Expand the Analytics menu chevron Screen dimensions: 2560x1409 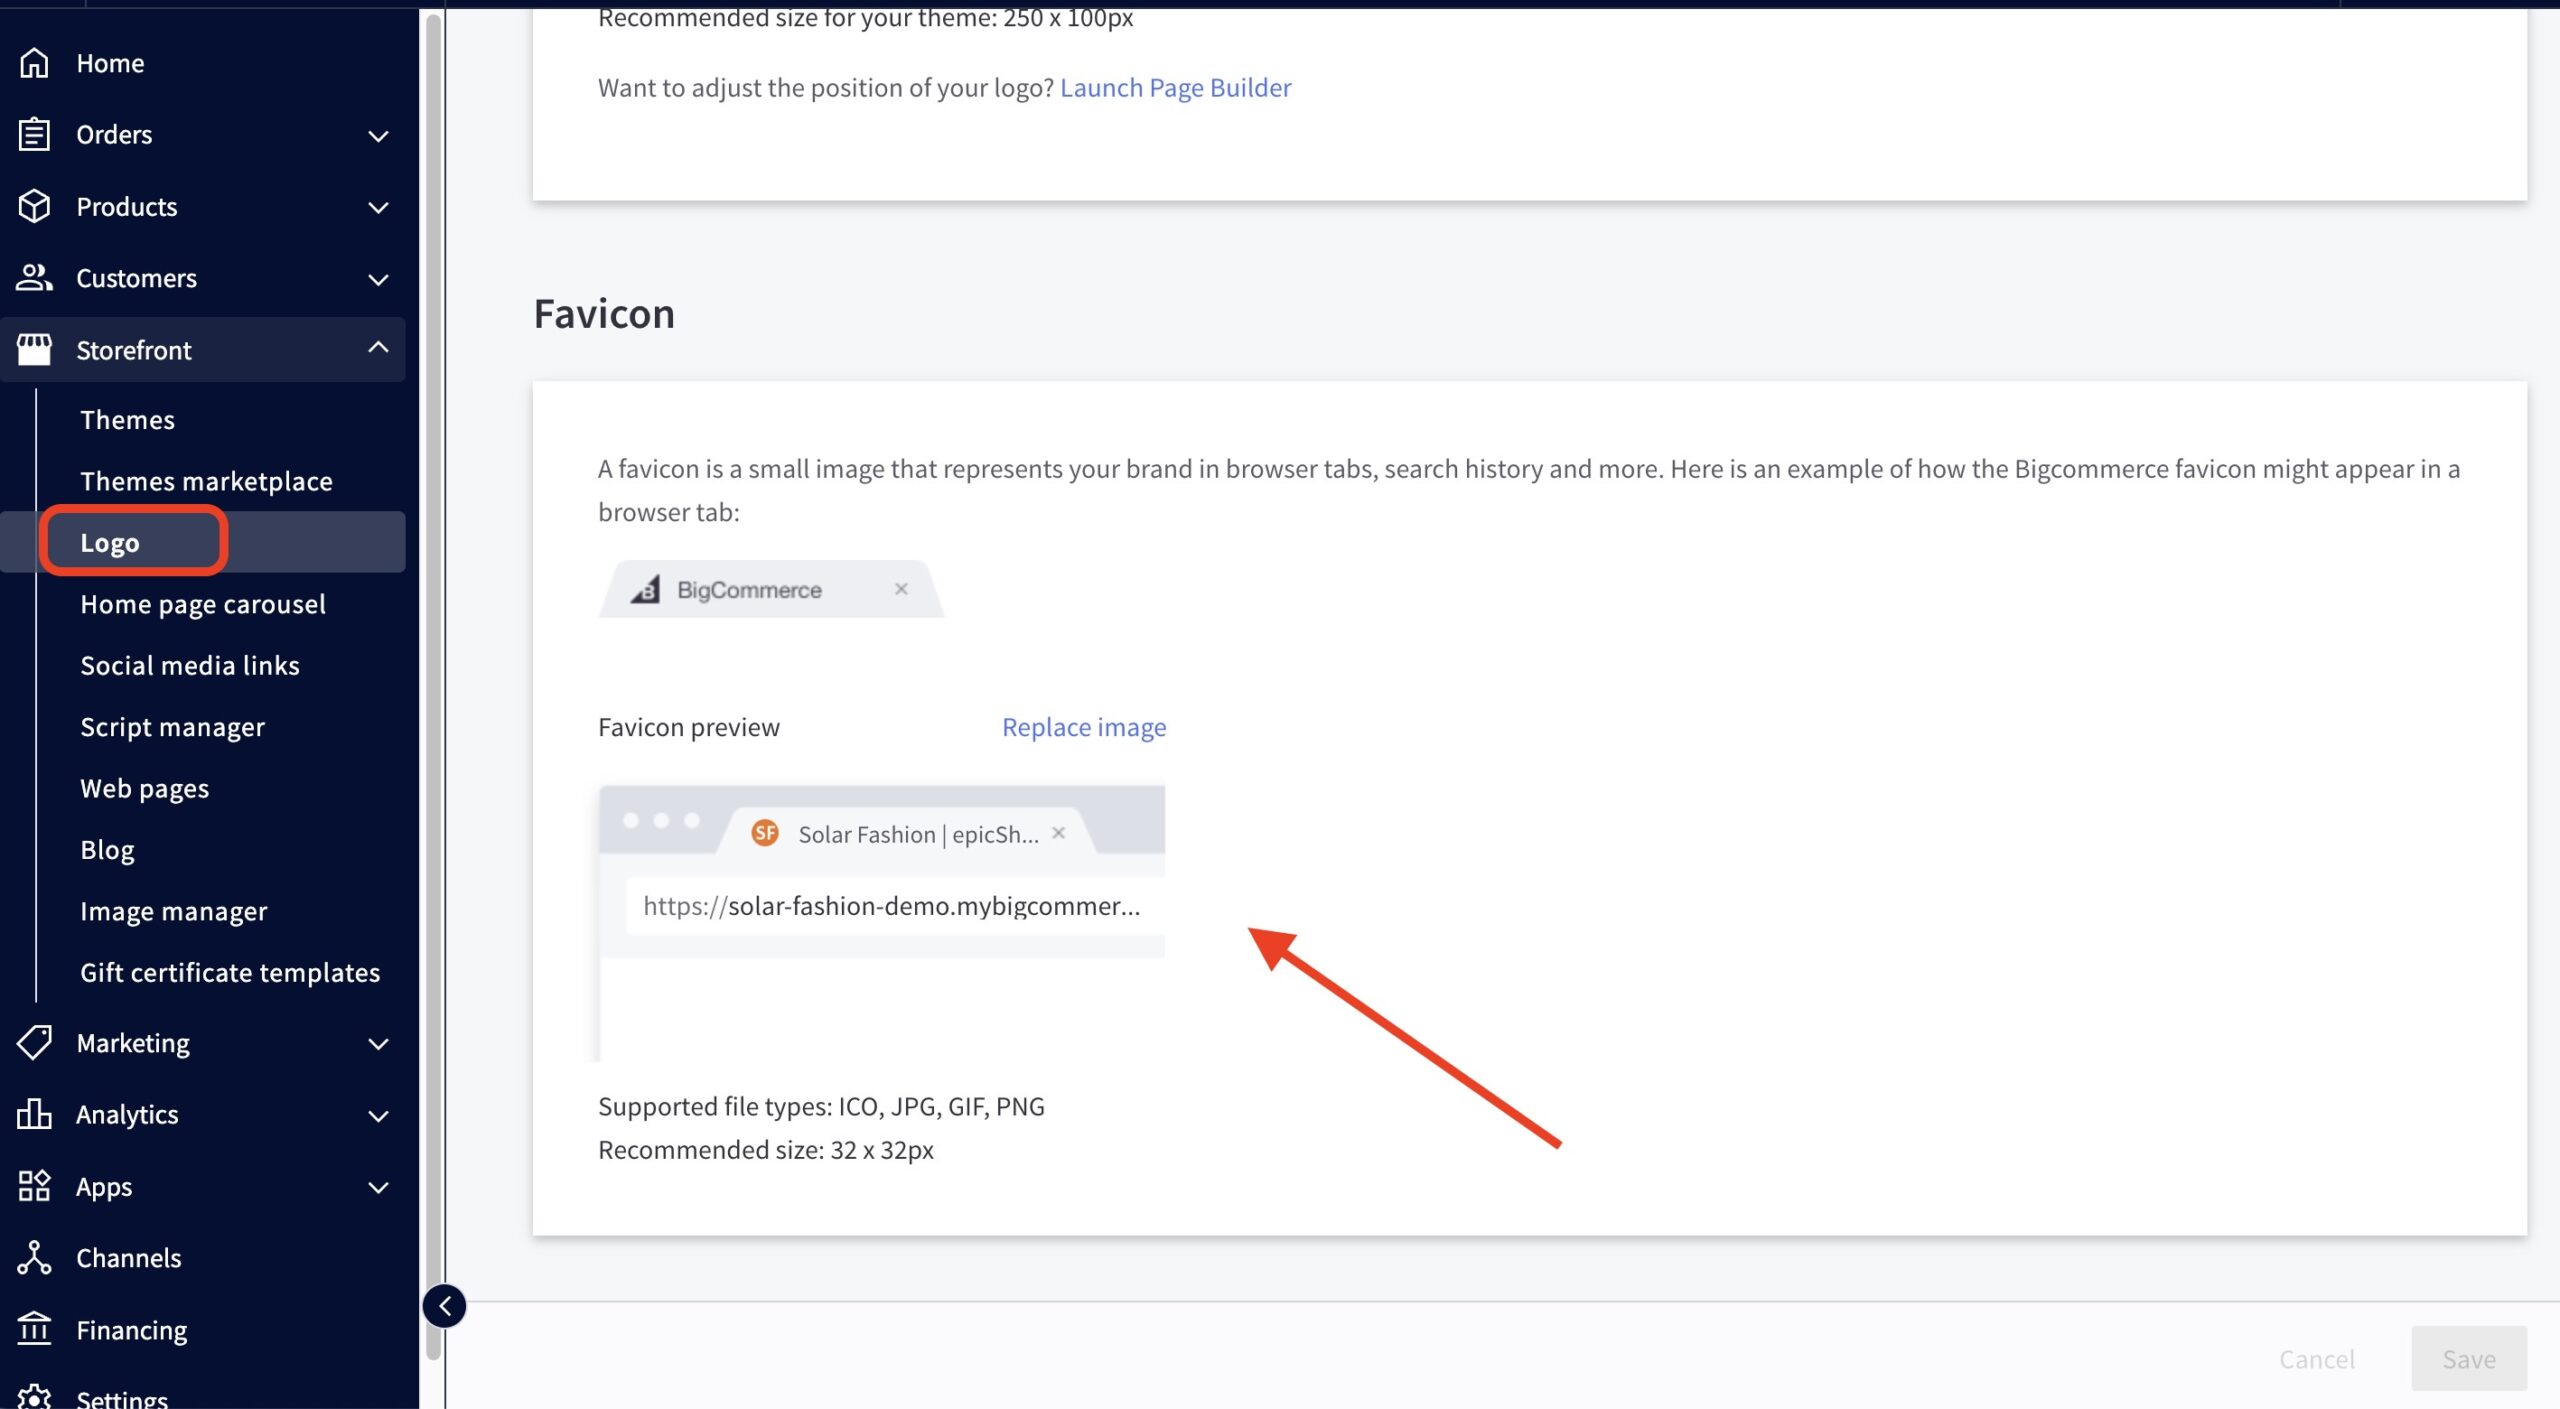click(378, 1115)
